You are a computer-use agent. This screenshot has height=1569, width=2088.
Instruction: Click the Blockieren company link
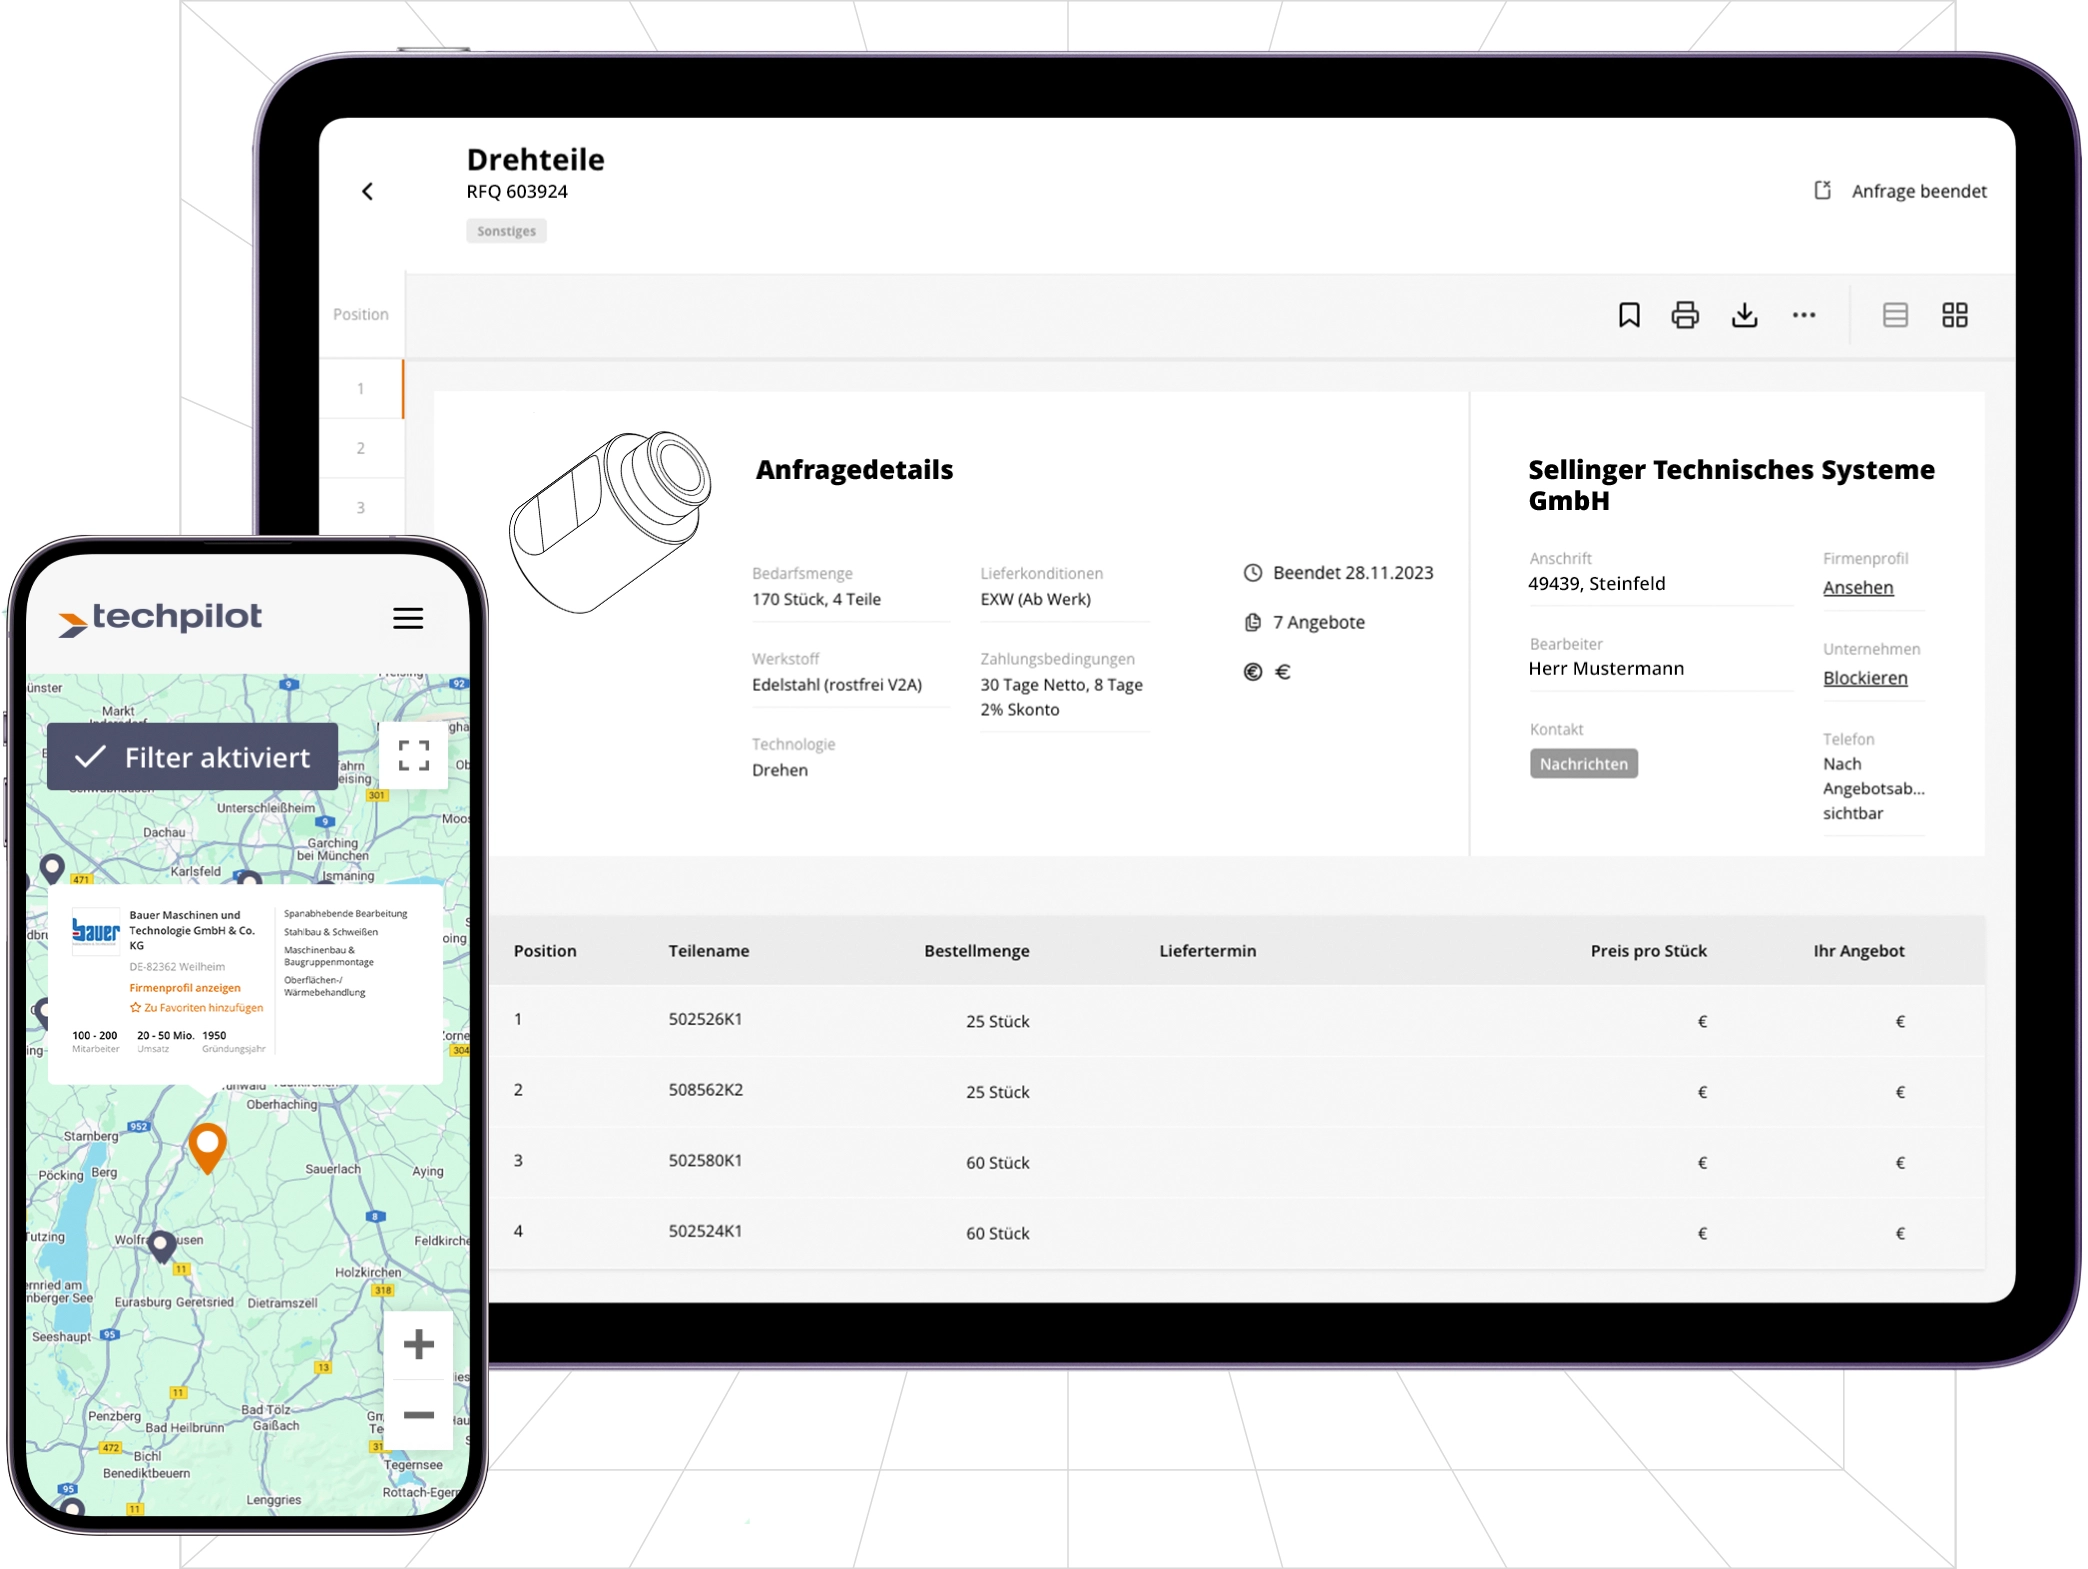pos(1864,679)
